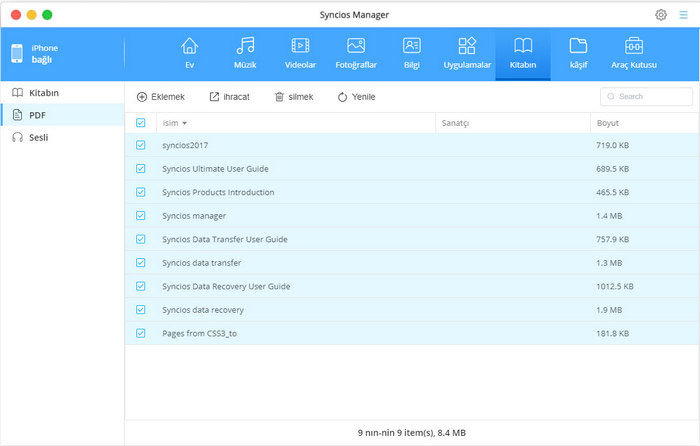
Task: Select the Kitabın books tab
Action: pyautogui.click(x=523, y=54)
